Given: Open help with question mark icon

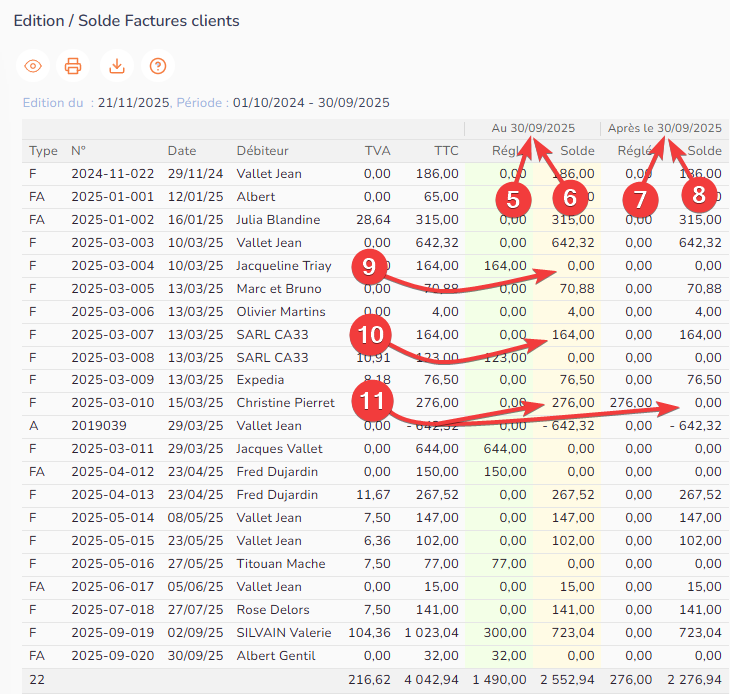Looking at the screenshot, I should point(157,66).
